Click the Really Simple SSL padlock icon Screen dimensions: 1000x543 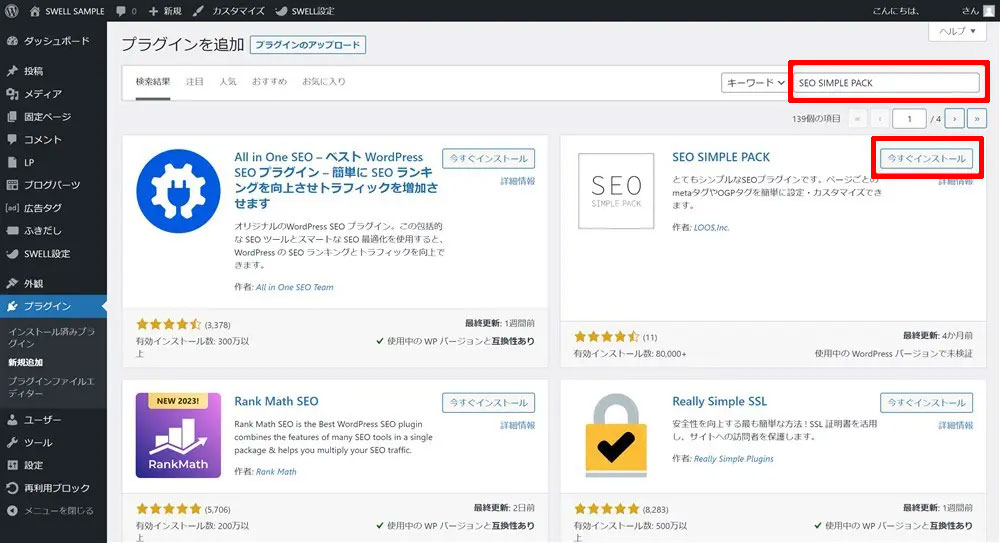[615, 436]
